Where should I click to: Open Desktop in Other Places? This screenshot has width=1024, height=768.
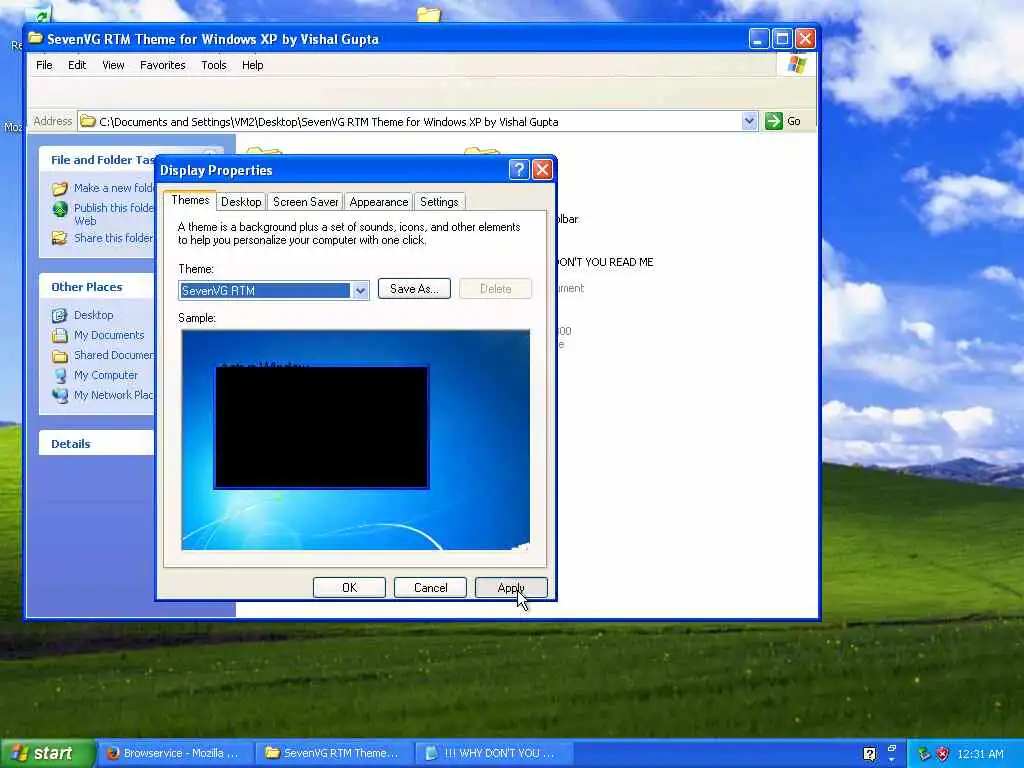point(93,315)
